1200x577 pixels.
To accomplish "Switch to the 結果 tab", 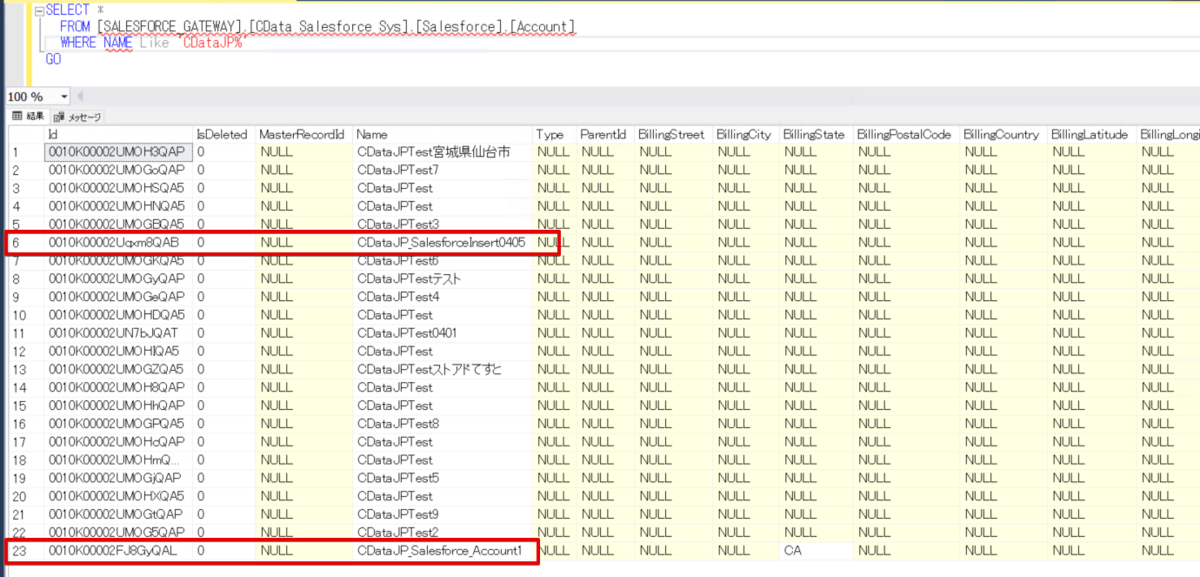I will pos(28,116).
